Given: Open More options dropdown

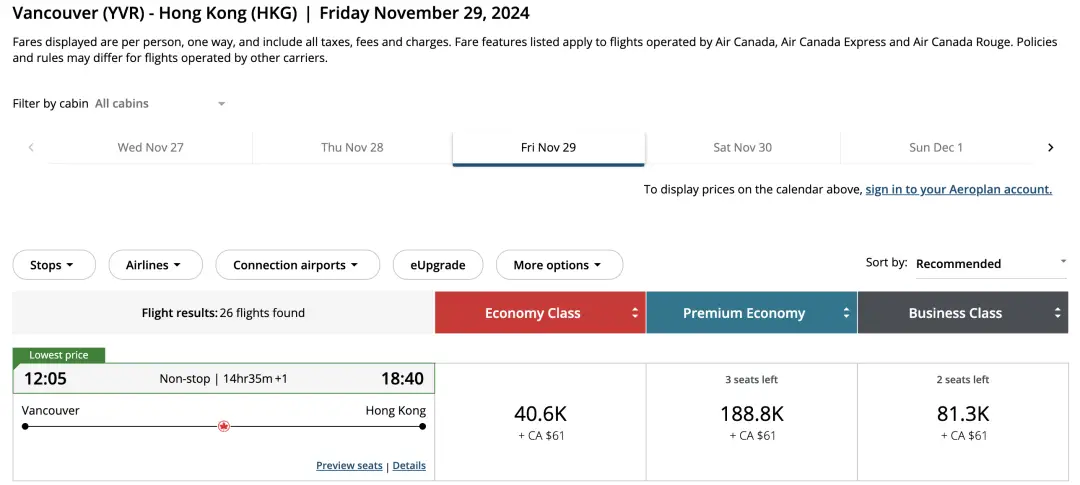Looking at the screenshot, I should tap(558, 265).
